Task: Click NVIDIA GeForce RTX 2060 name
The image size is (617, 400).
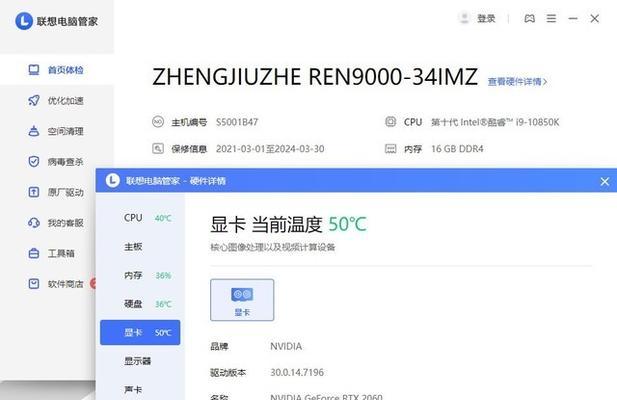Action: click(x=326, y=396)
